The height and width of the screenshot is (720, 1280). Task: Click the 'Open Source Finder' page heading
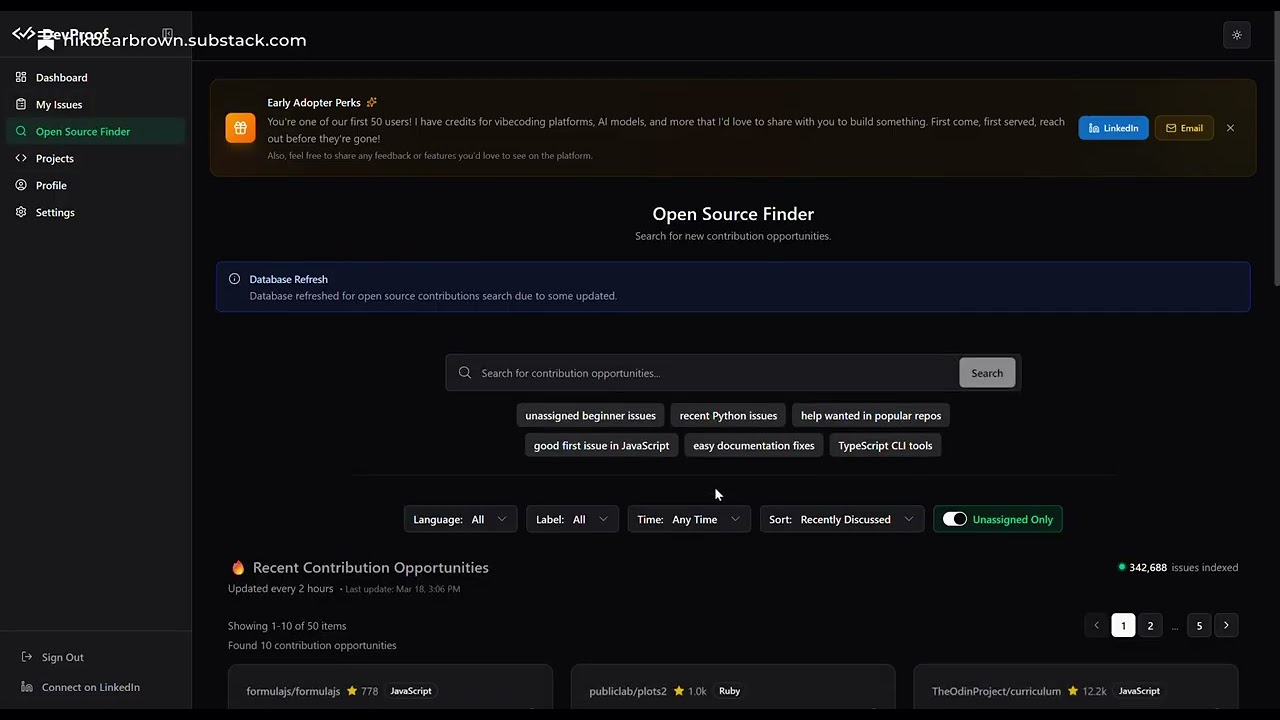733,214
